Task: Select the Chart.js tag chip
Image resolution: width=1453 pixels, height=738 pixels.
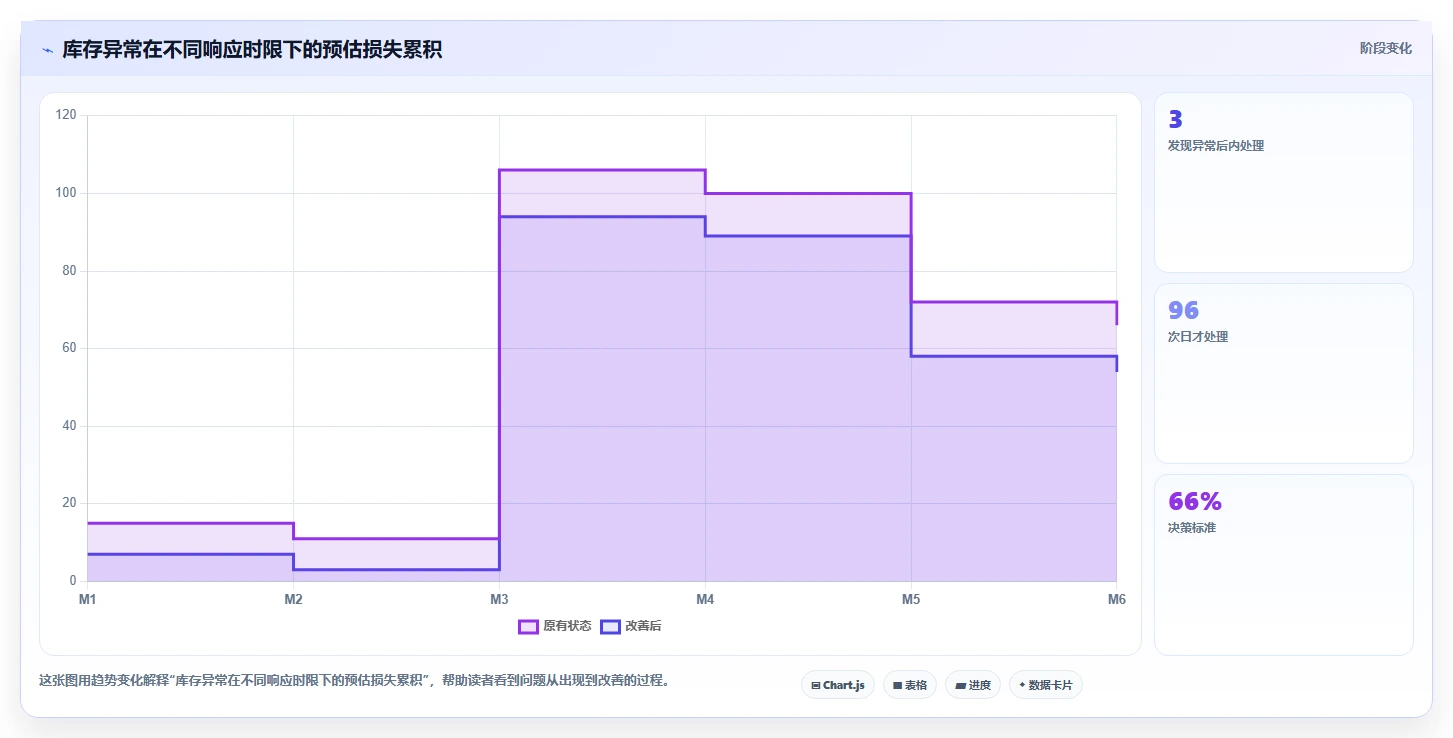Action: tap(838, 685)
